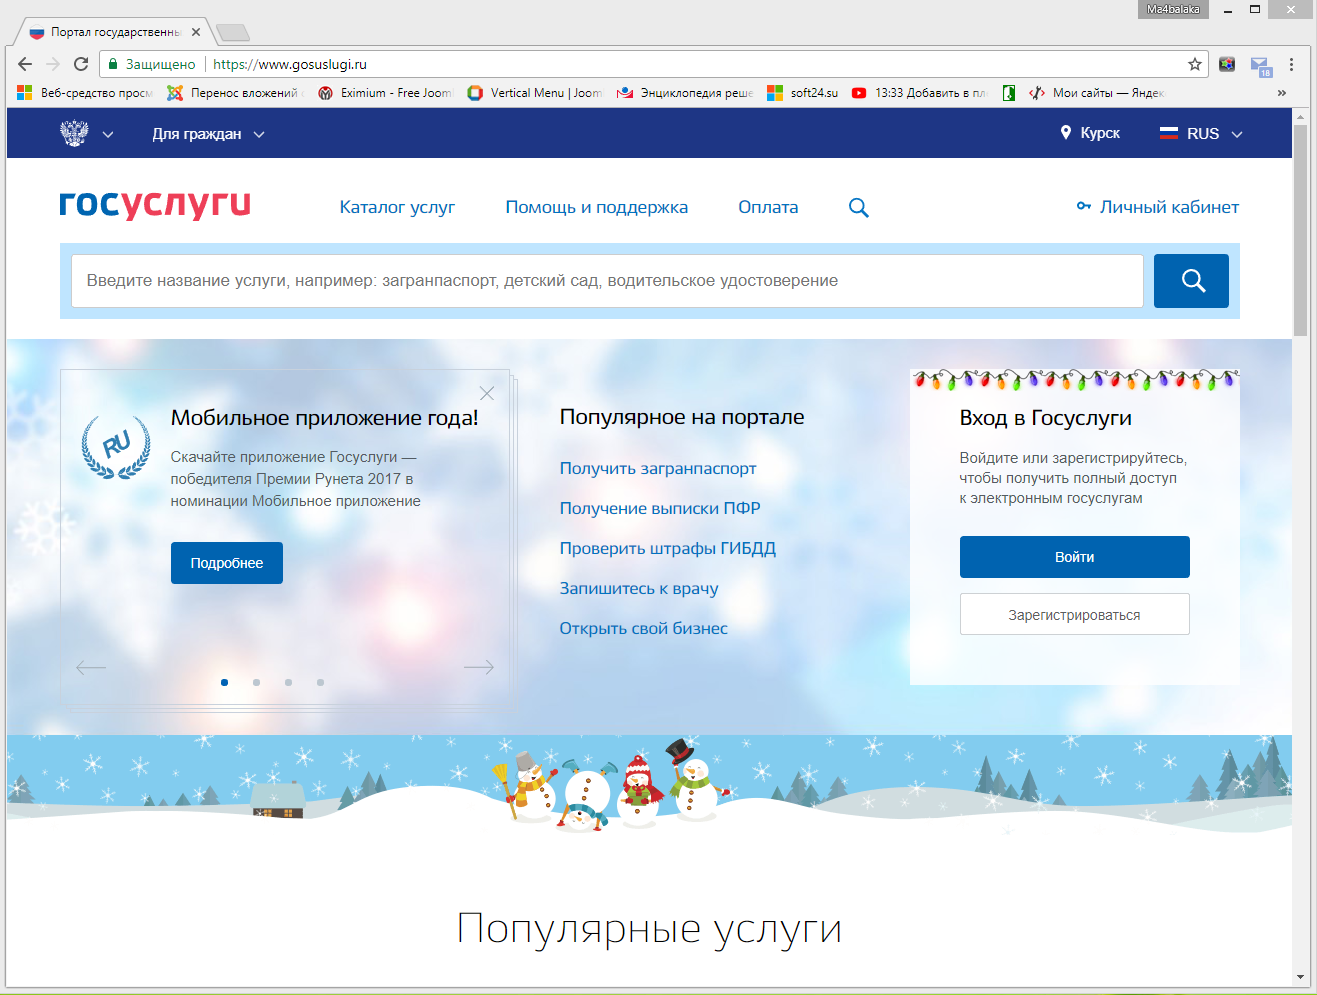Open the header magnifier search icon
This screenshot has width=1317, height=995.
click(858, 207)
